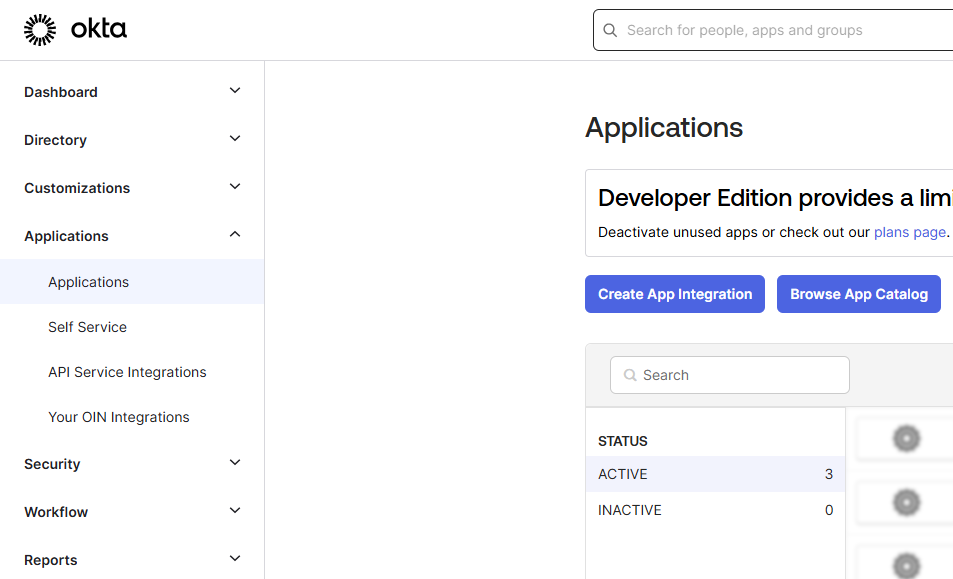953x579 pixels.
Task: Expand the Directory menu chevron
Action: click(235, 139)
